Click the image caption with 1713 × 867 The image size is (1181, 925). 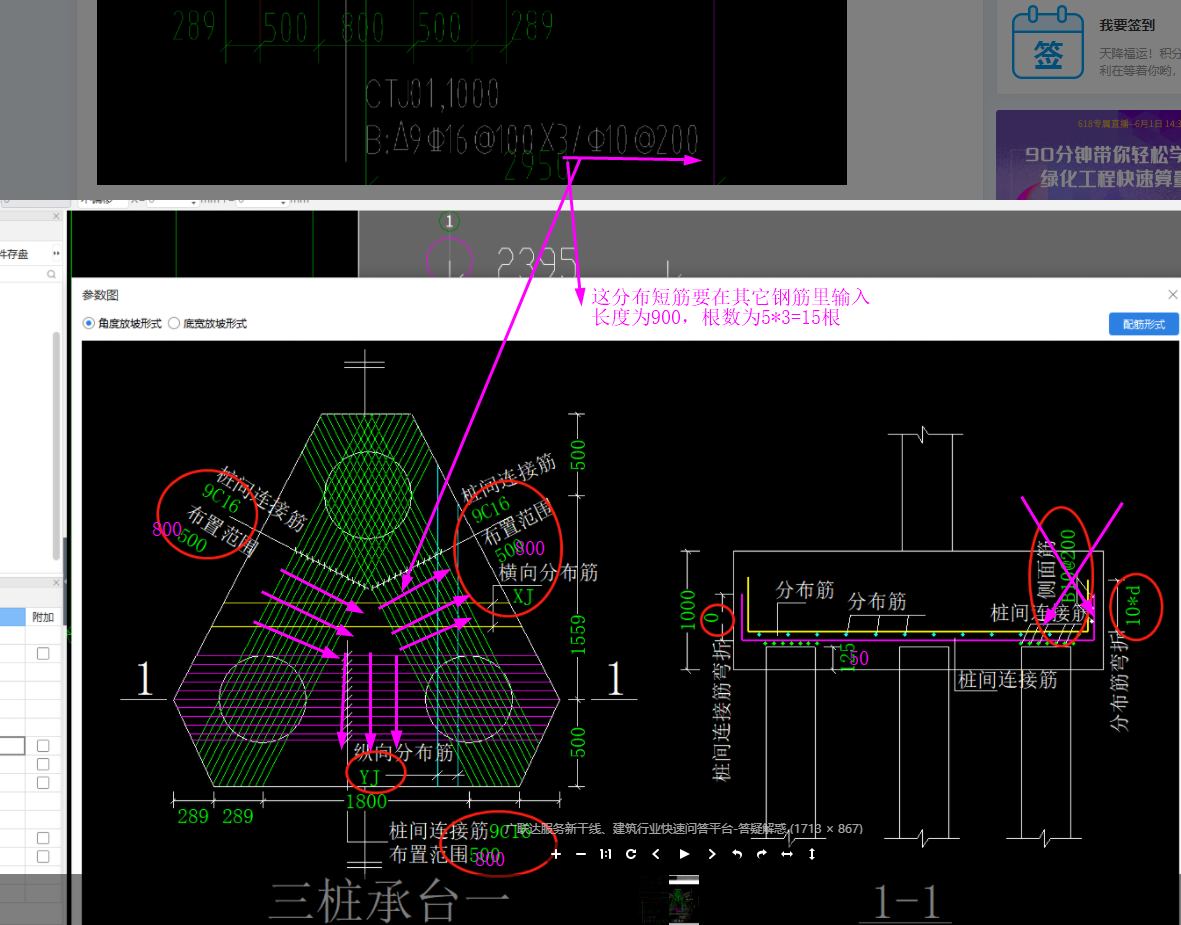tap(684, 829)
